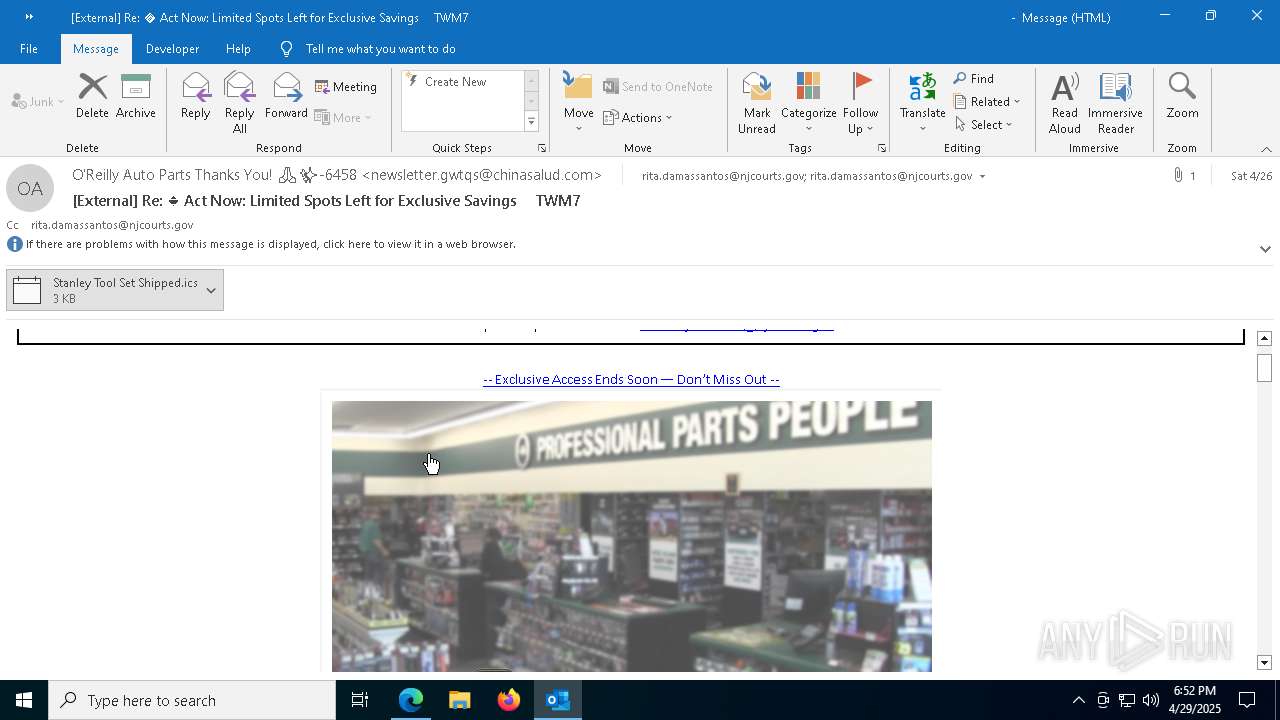
Task: Click Cc recipient rita.damassantos@njcourts.gov
Action: [112, 225]
